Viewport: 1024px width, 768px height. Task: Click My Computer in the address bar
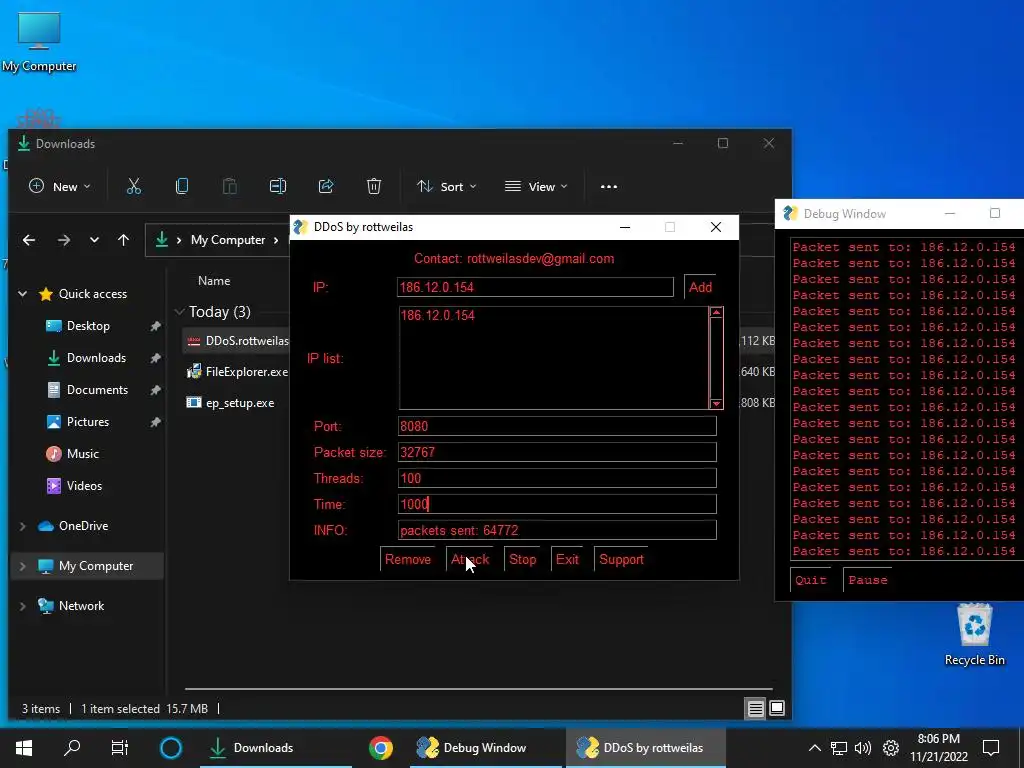coord(228,240)
